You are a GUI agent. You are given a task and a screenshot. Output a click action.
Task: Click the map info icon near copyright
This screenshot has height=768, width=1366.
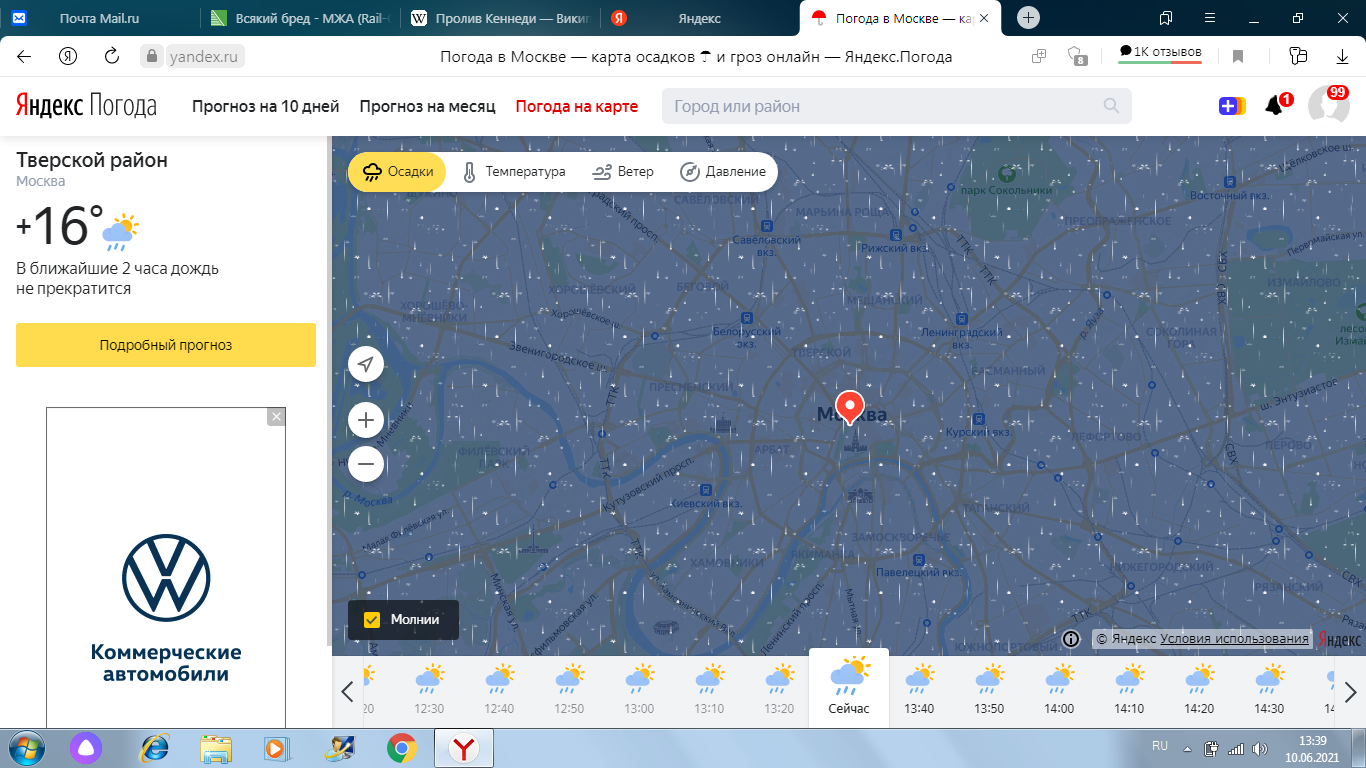(x=1071, y=639)
